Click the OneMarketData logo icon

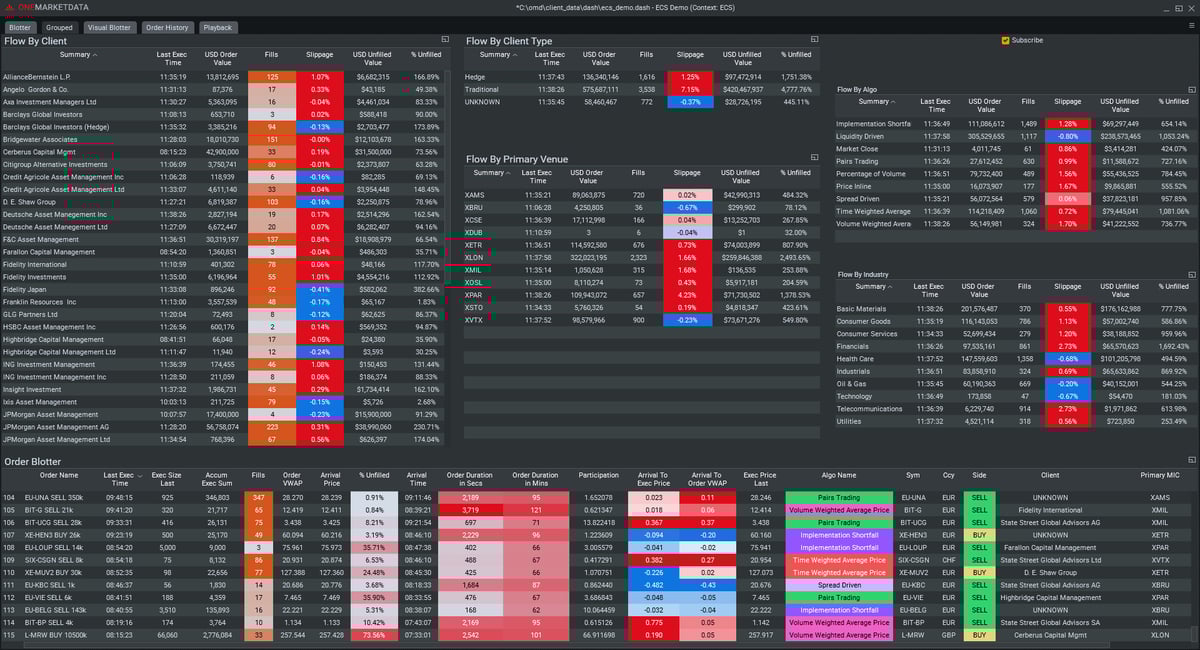(x=7, y=7)
